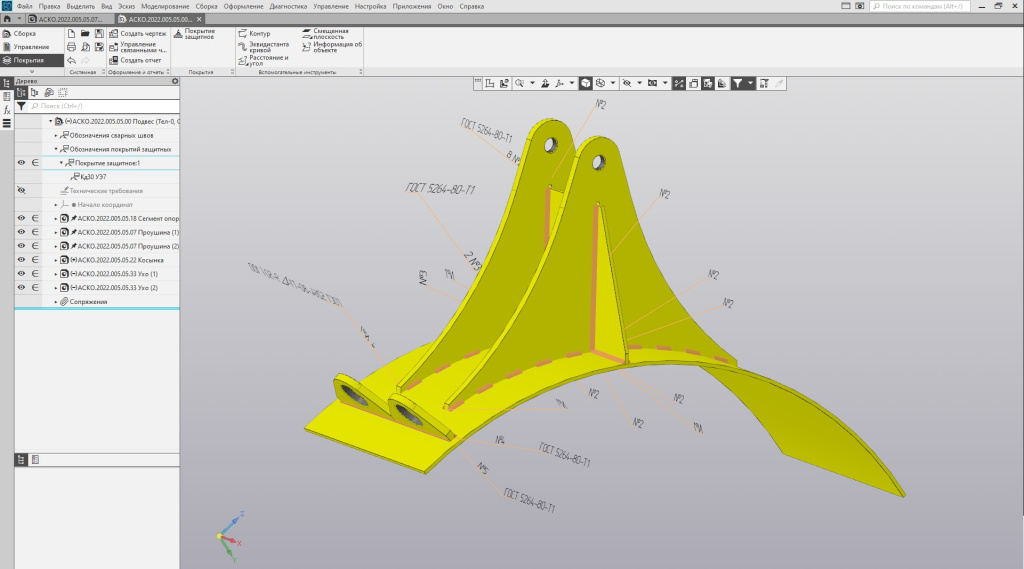Switch to the АСКО.2022.005.05.07 document tab
This screenshot has height=569, width=1024.
[x=65, y=19]
